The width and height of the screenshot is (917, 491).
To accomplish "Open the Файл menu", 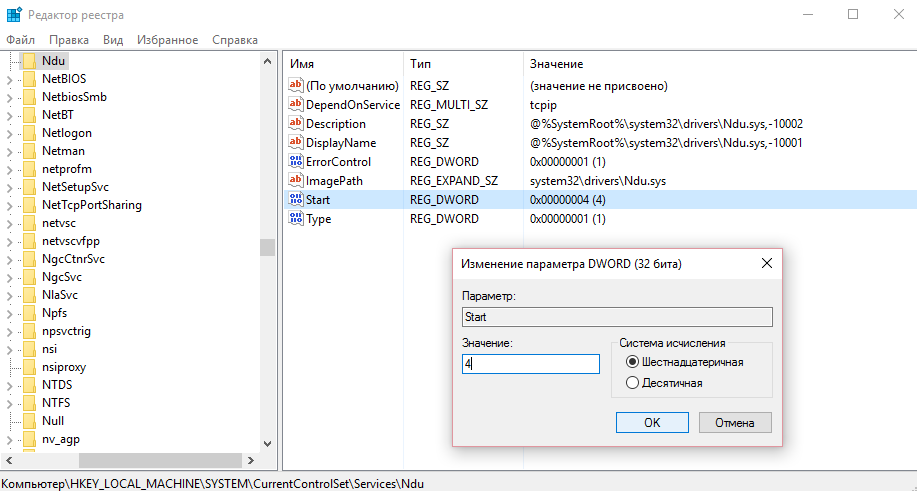I will [20, 40].
